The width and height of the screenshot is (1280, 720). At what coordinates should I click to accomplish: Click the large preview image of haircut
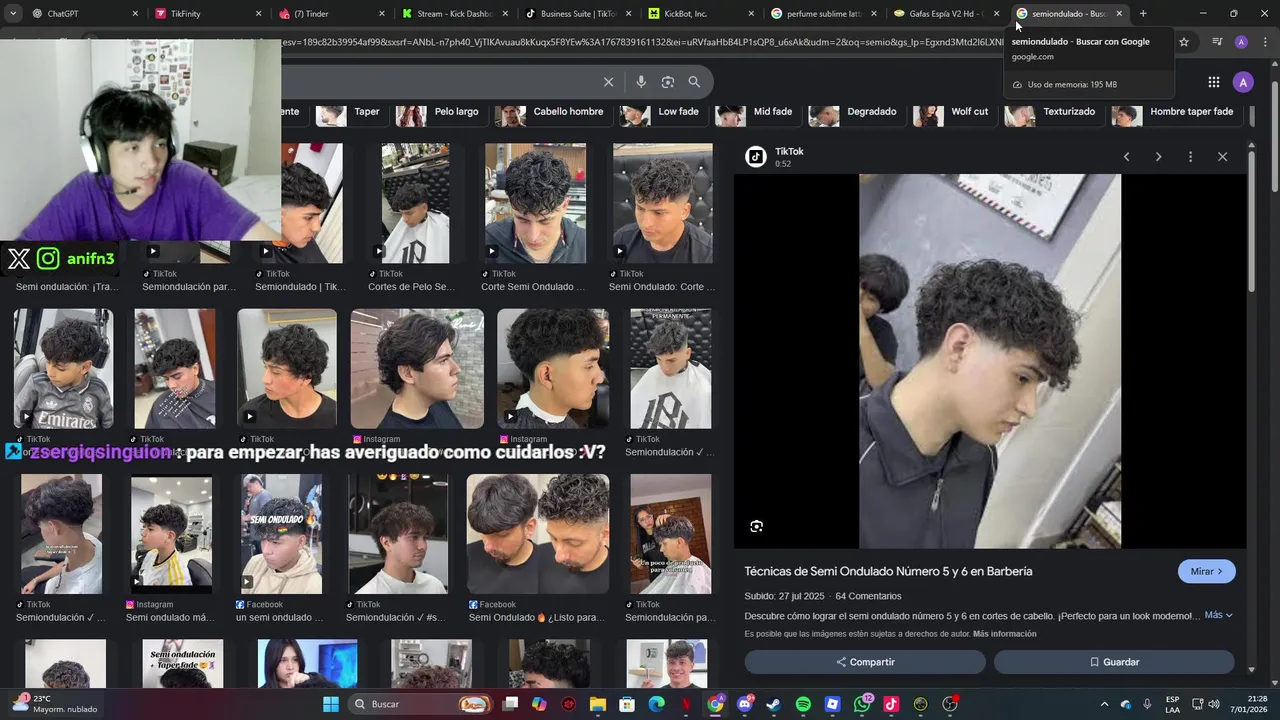(990, 362)
